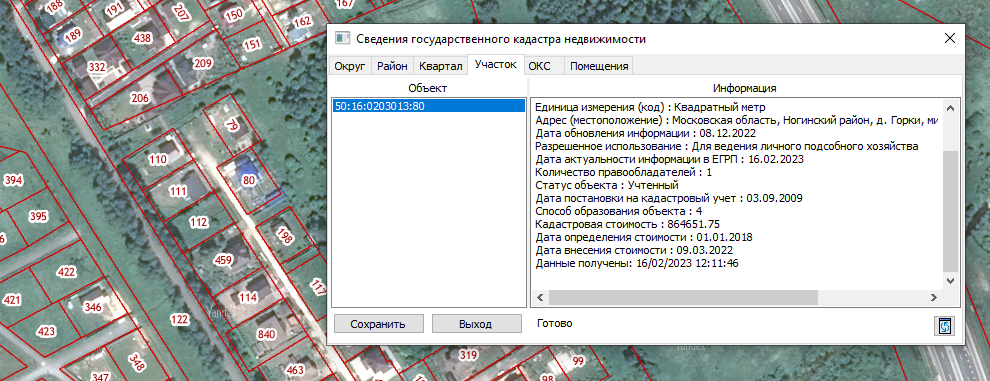
Task: Switch to the Помещения tab
Action: (599, 66)
